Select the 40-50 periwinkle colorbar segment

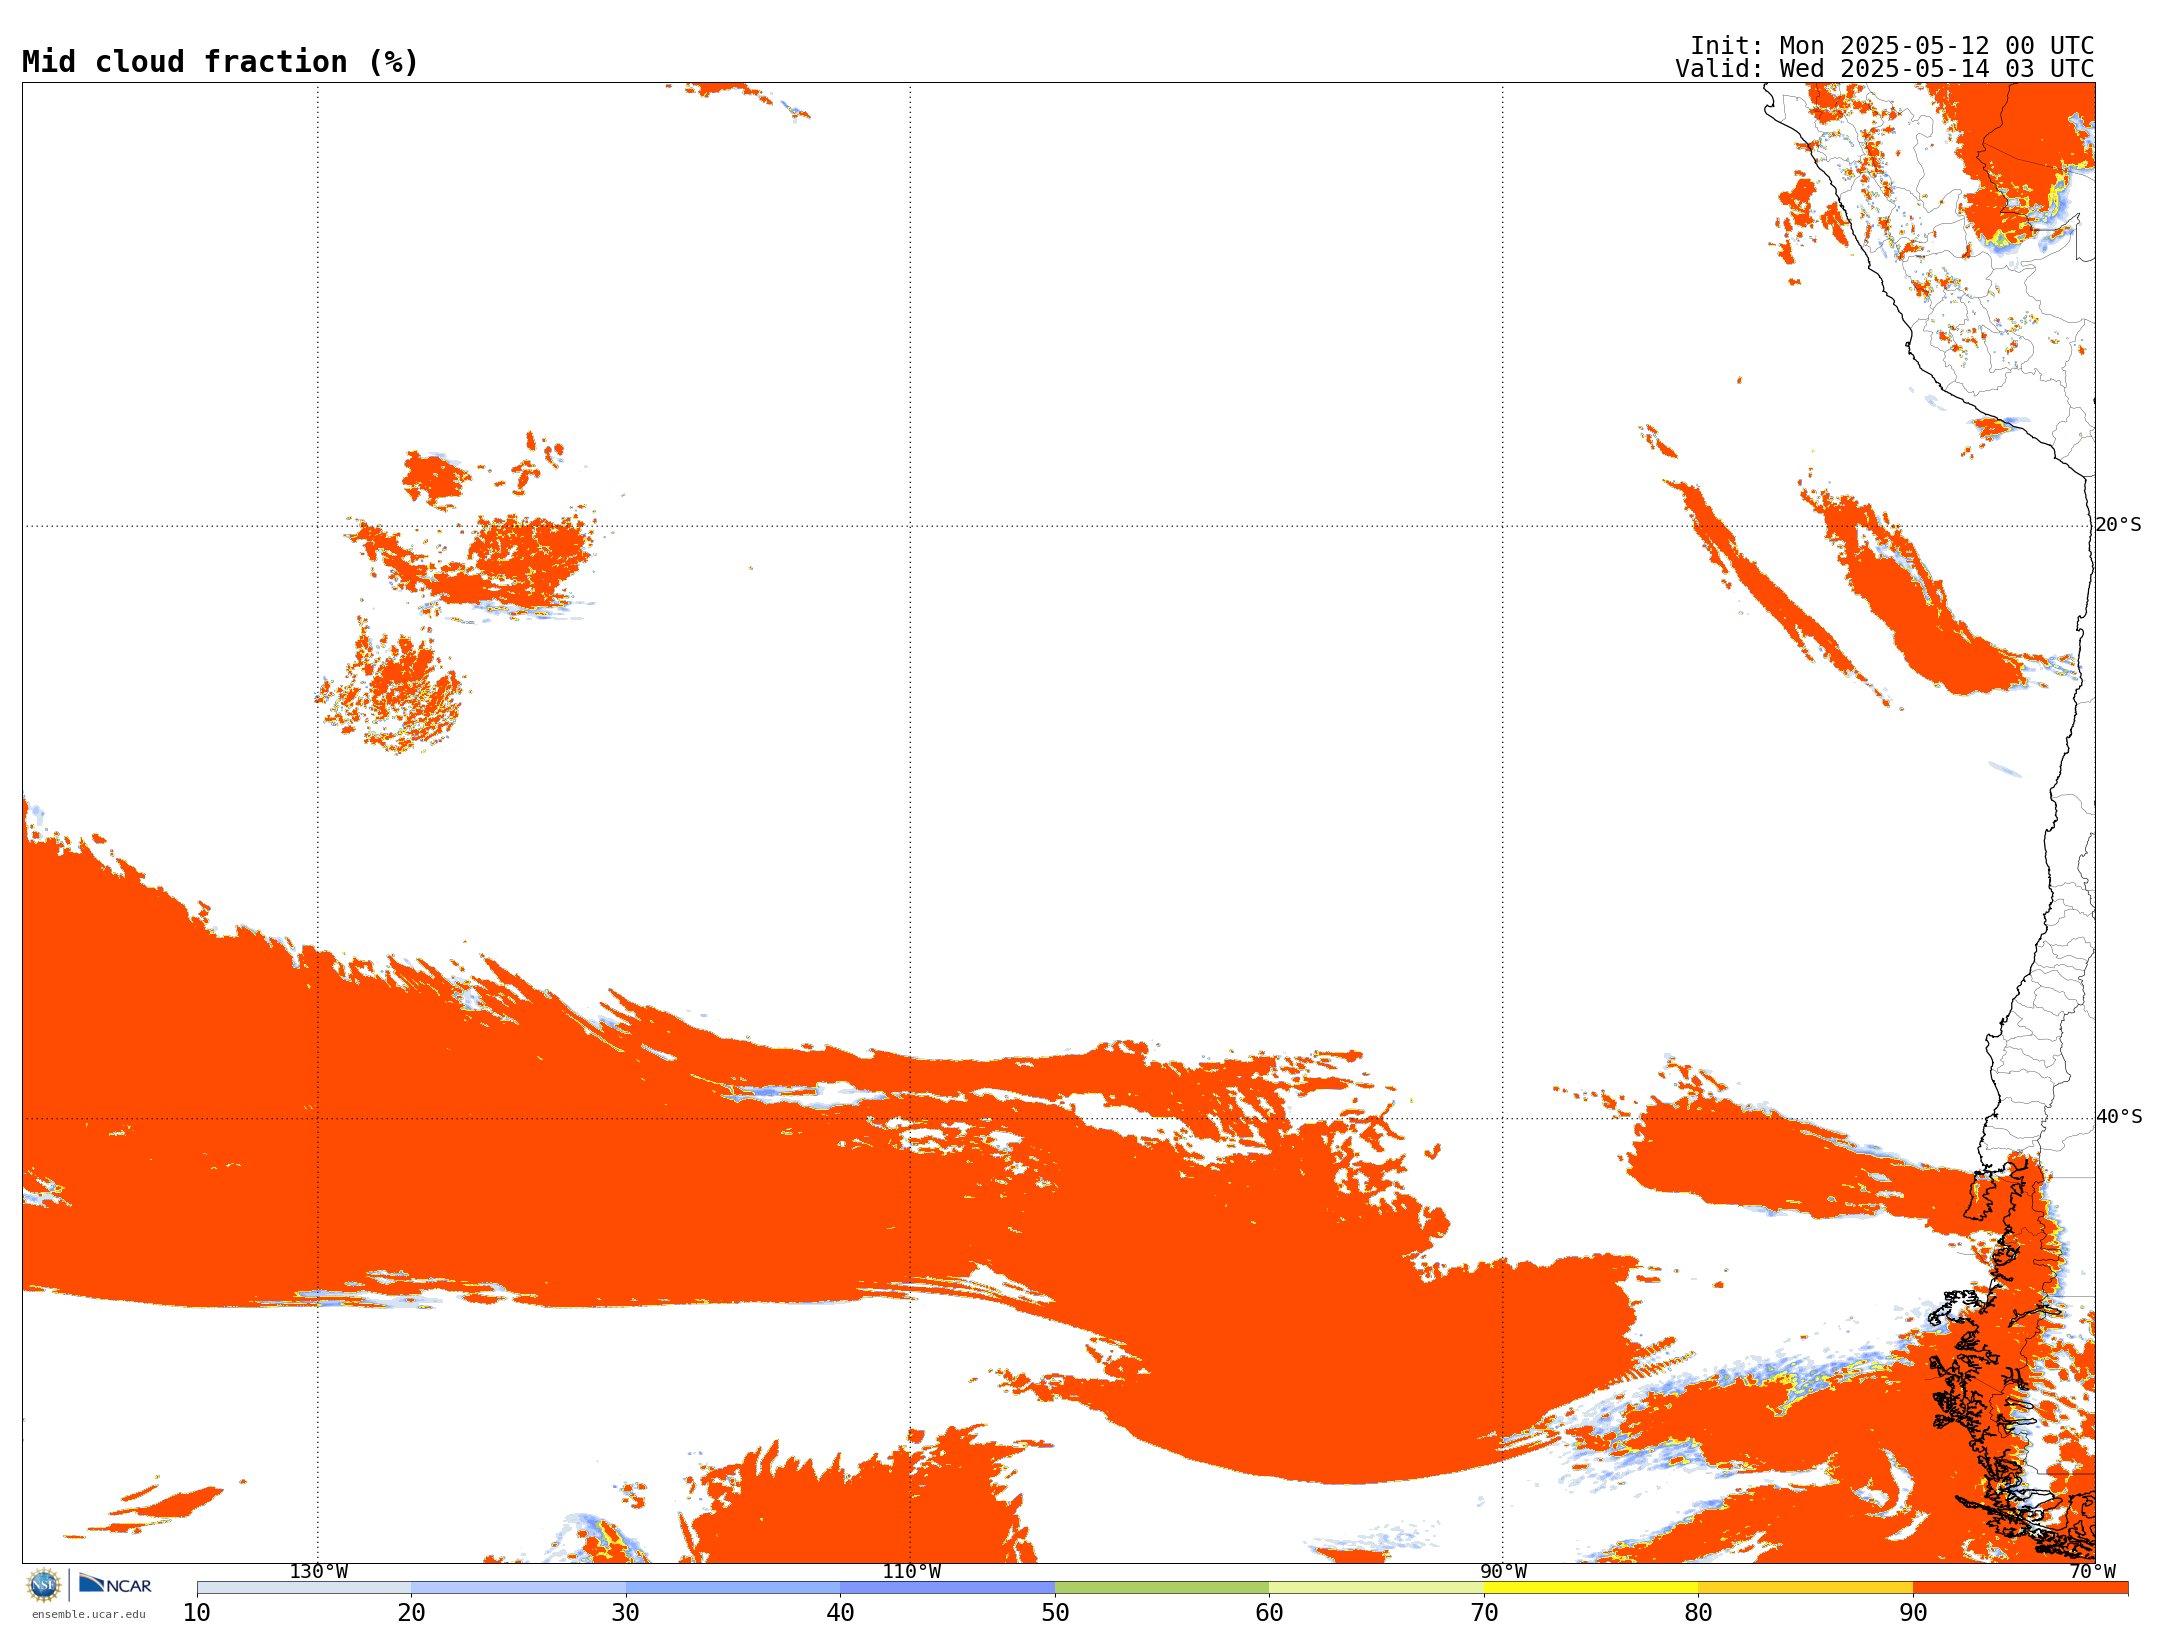[x=947, y=1588]
